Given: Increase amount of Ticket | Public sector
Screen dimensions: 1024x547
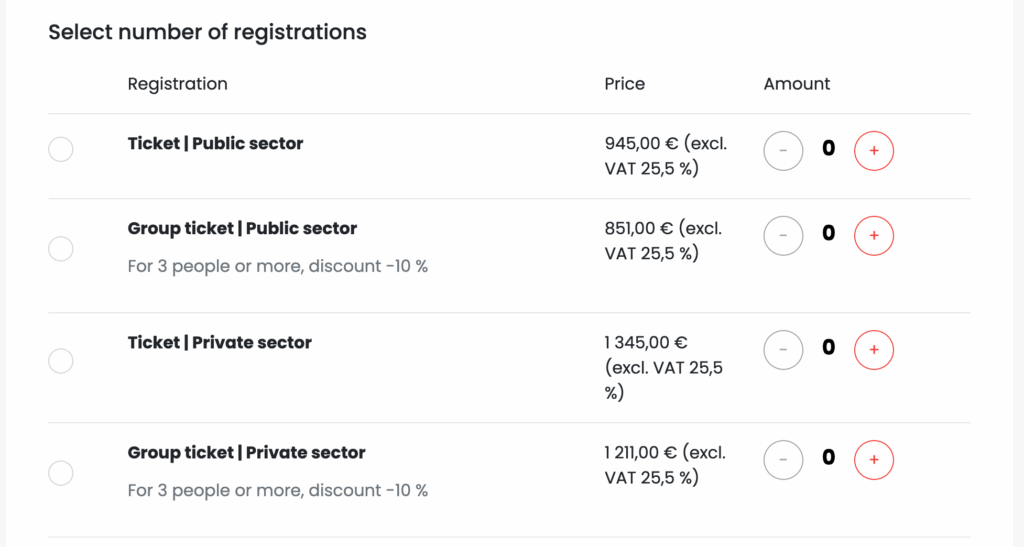Looking at the screenshot, I should (873, 151).
